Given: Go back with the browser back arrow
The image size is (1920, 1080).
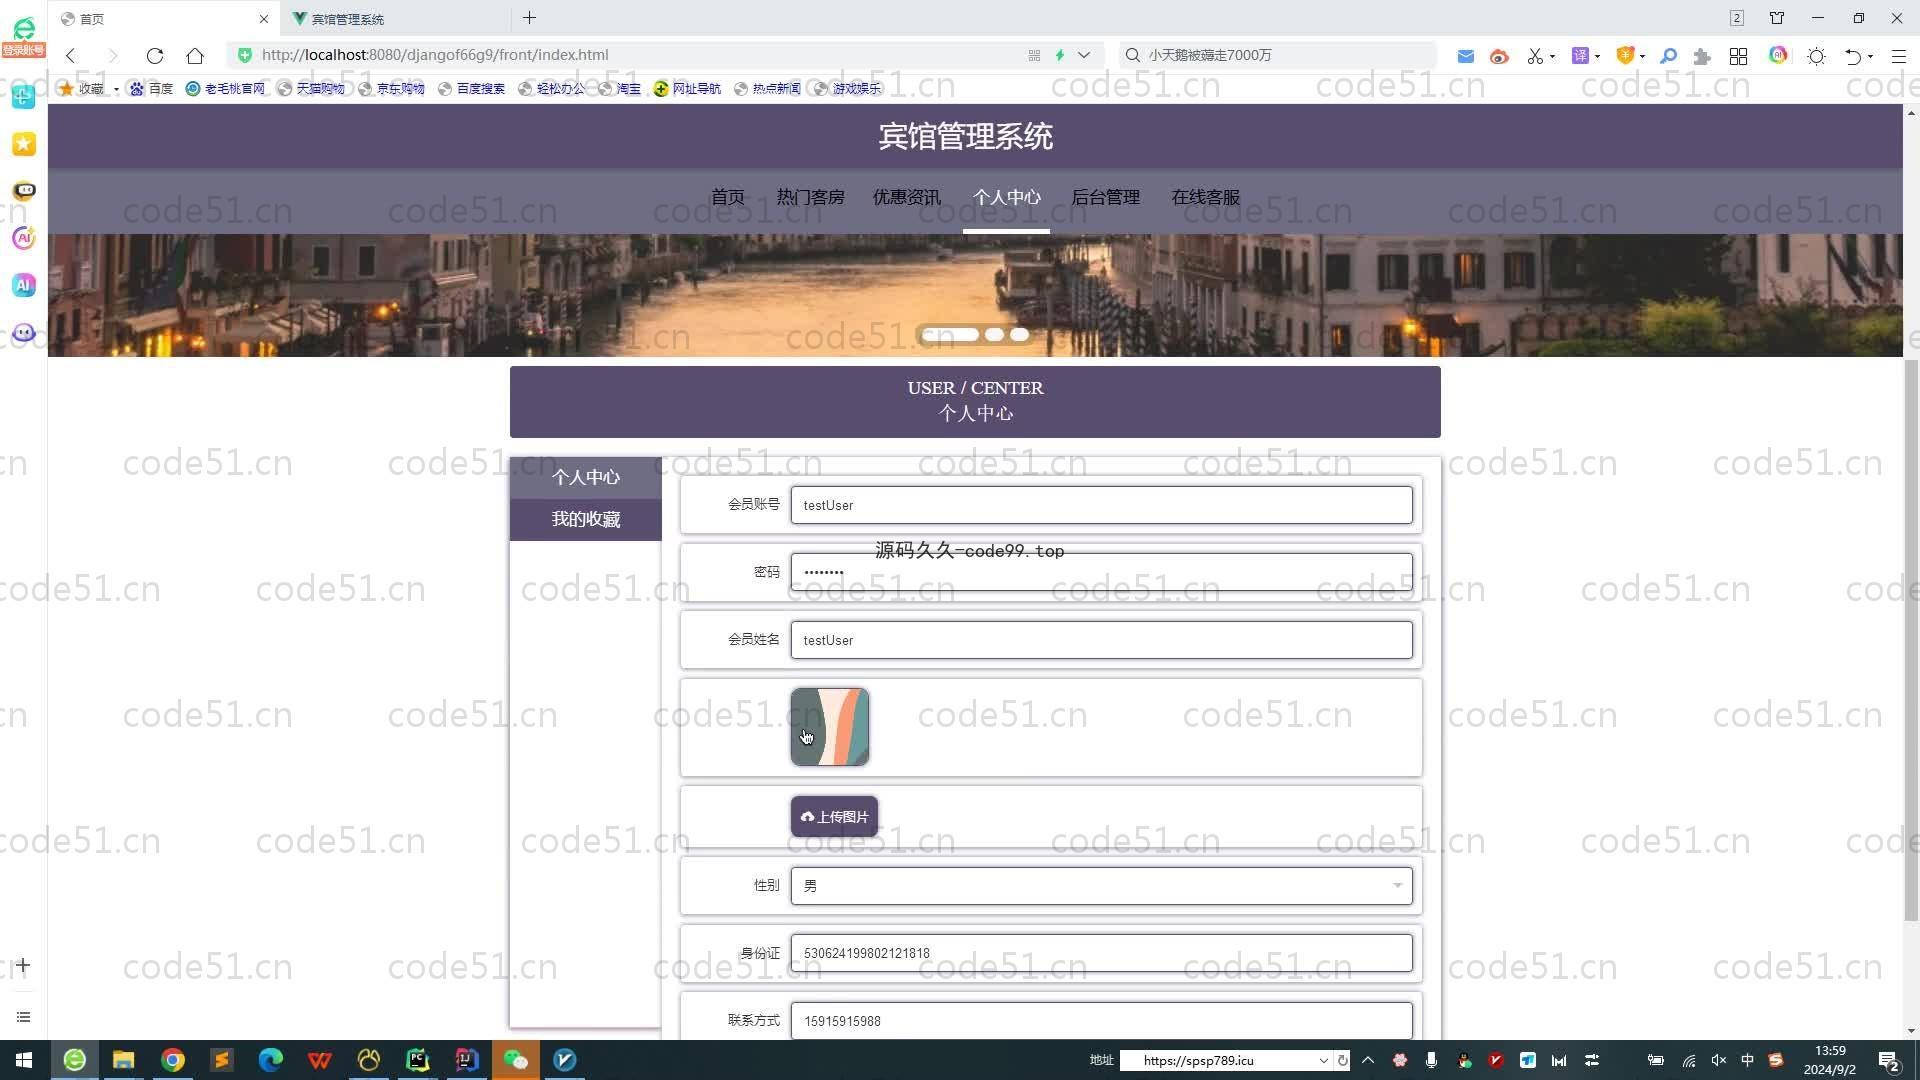Looking at the screenshot, I should pos(71,55).
